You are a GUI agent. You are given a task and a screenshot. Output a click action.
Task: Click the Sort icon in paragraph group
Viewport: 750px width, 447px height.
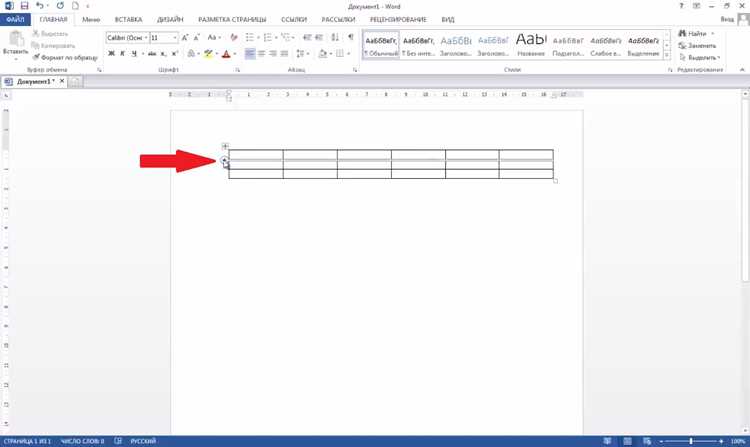pyautogui.click(x=335, y=37)
